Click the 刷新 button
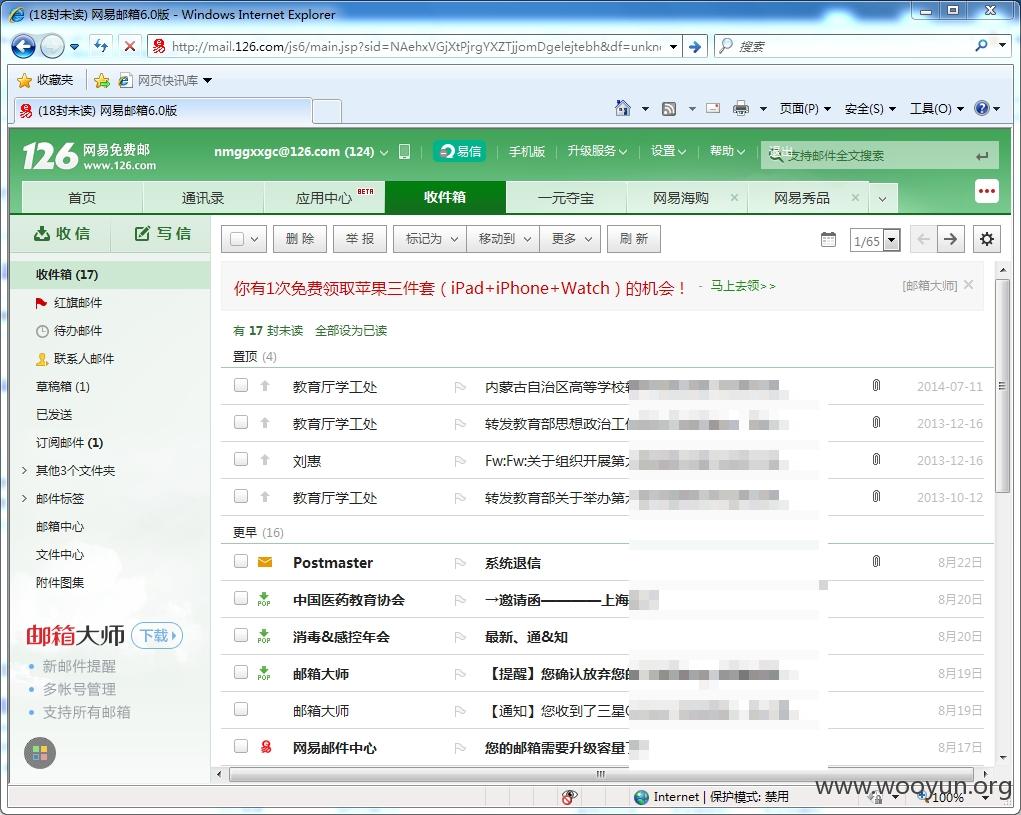 (634, 239)
